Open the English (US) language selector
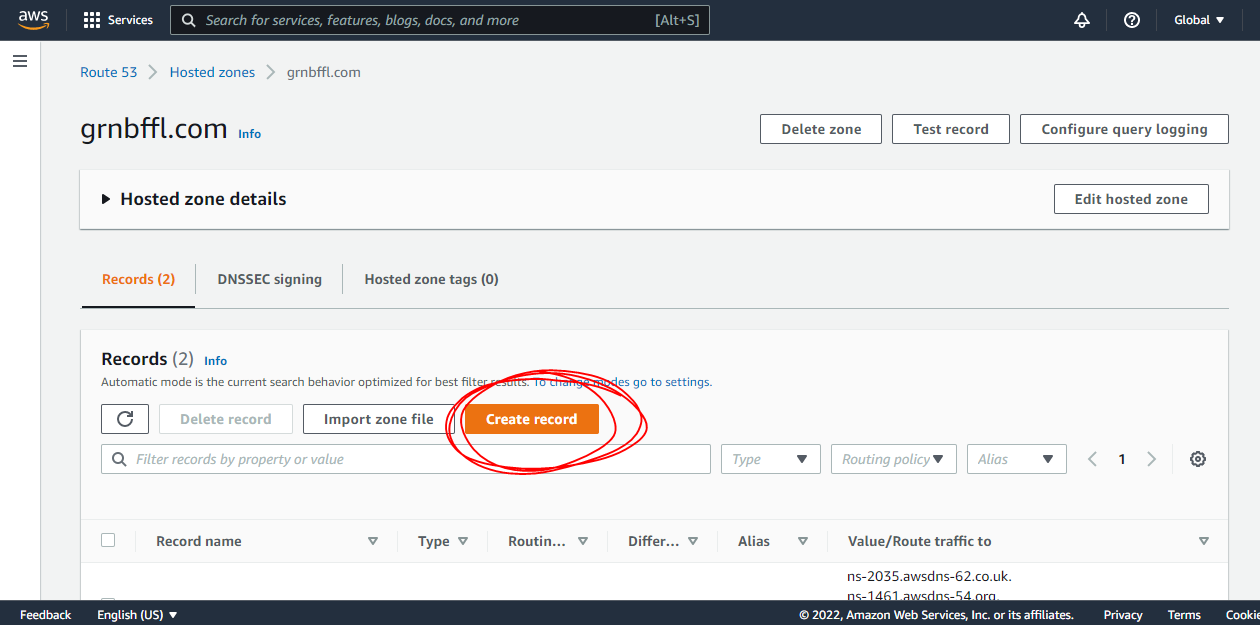 coord(137,615)
